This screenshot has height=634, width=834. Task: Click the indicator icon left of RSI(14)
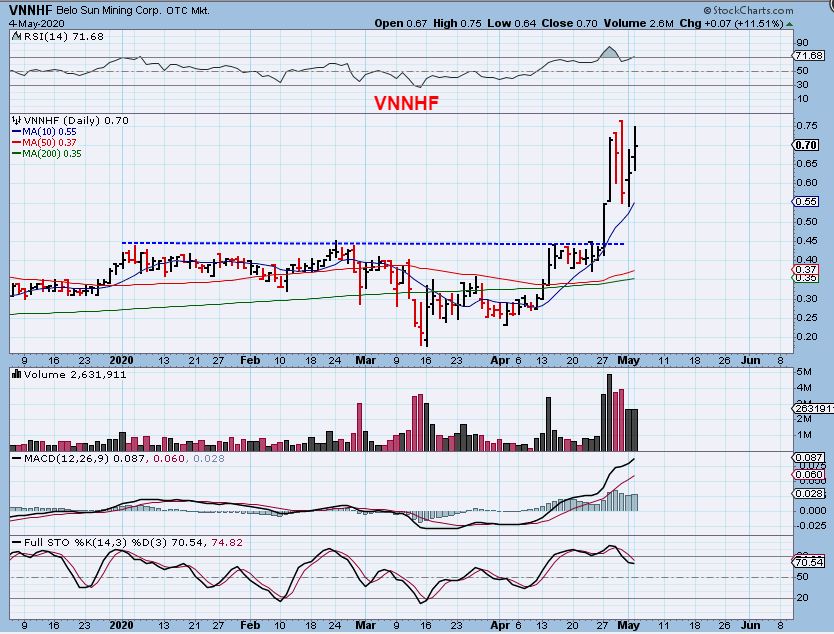[16, 36]
